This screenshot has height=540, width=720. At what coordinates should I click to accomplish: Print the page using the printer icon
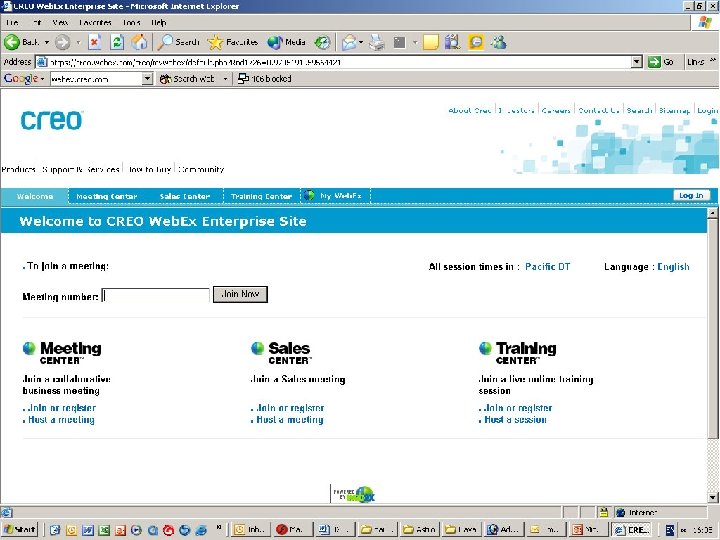pyautogui.click(x=377, y=43)
